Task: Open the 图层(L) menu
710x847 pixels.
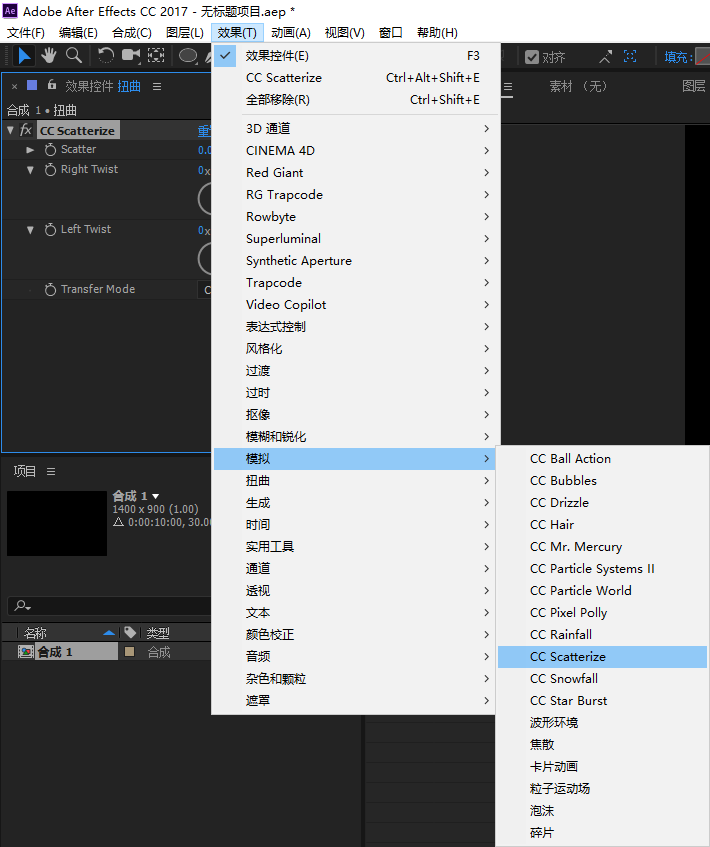Action: 184,33
